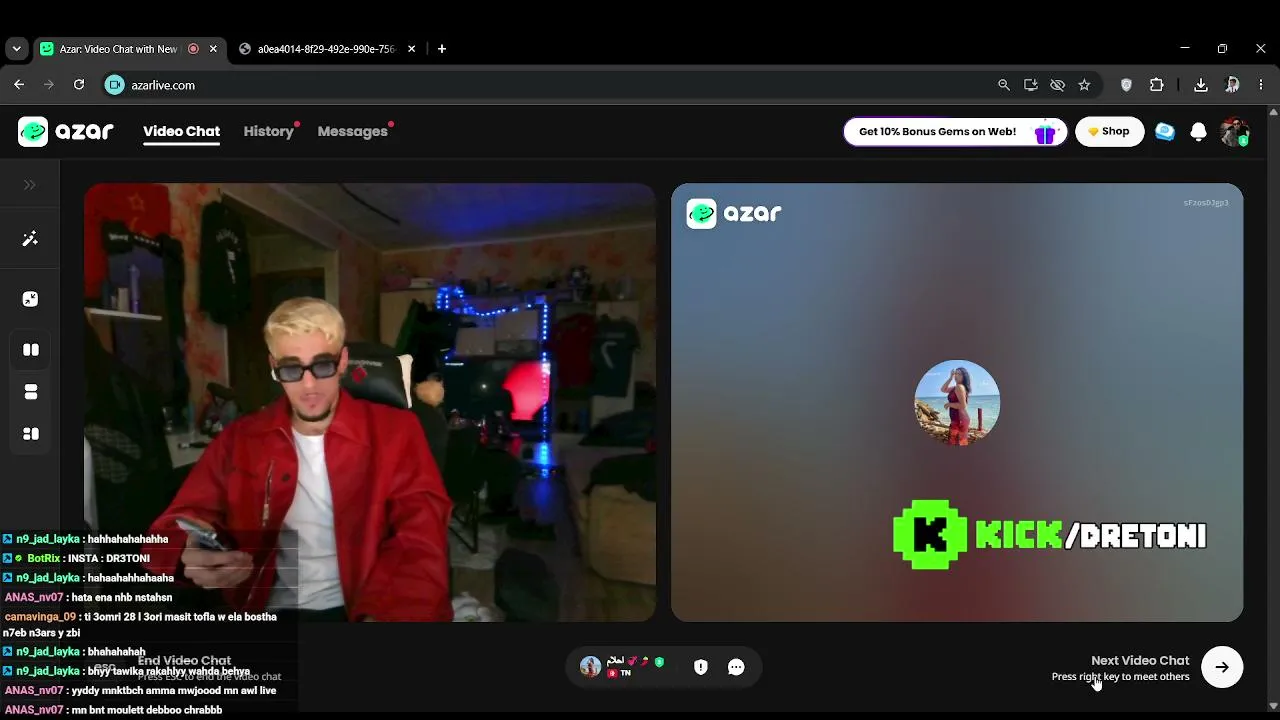Open a new browser tab
The image size is (1280, 720).
click(x=442, y=49)
